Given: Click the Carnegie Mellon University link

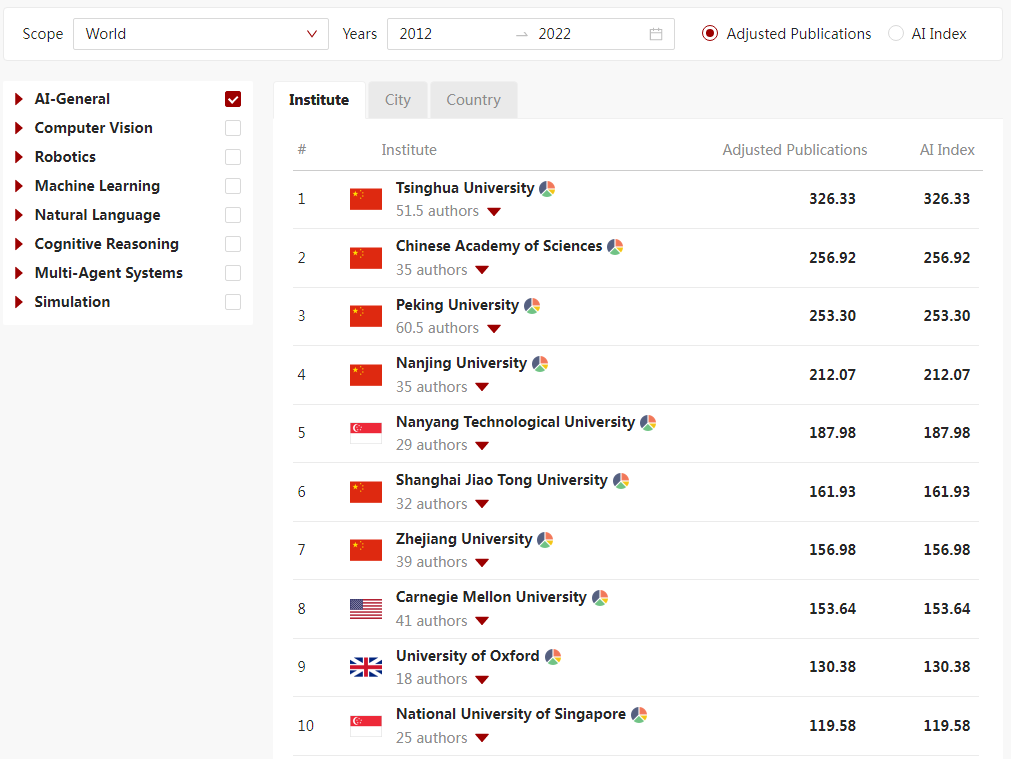Looking at the screenshot, I should (491, 597).
